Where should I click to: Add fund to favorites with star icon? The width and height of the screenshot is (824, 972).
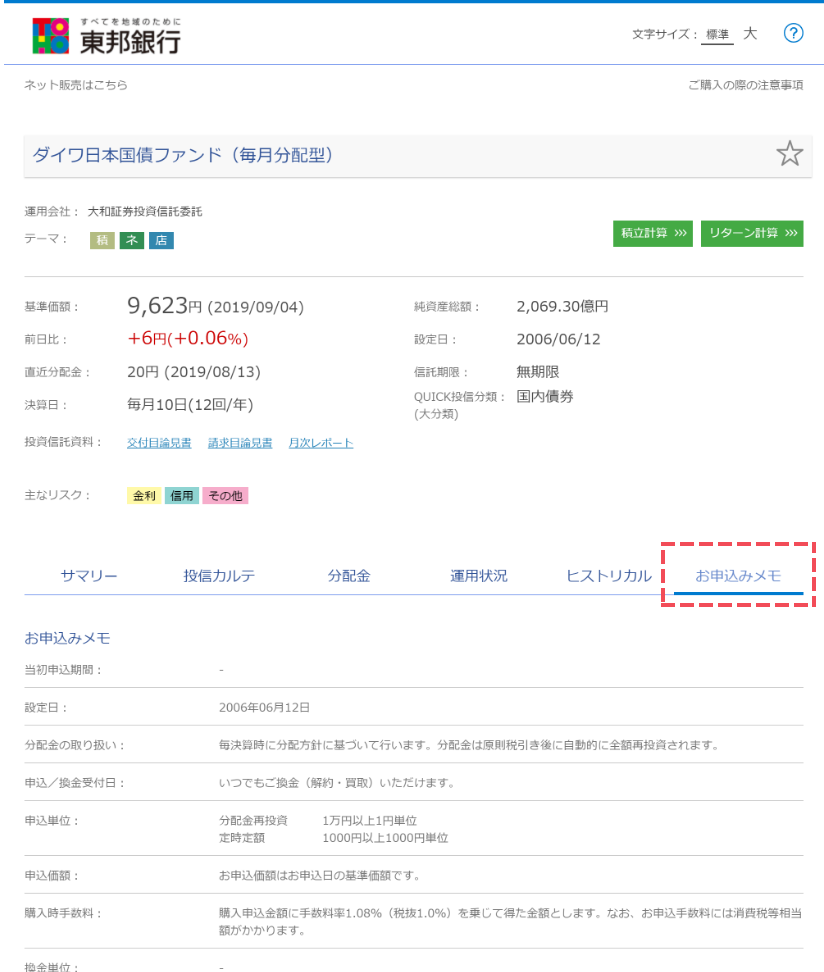(x=789, y=154)
